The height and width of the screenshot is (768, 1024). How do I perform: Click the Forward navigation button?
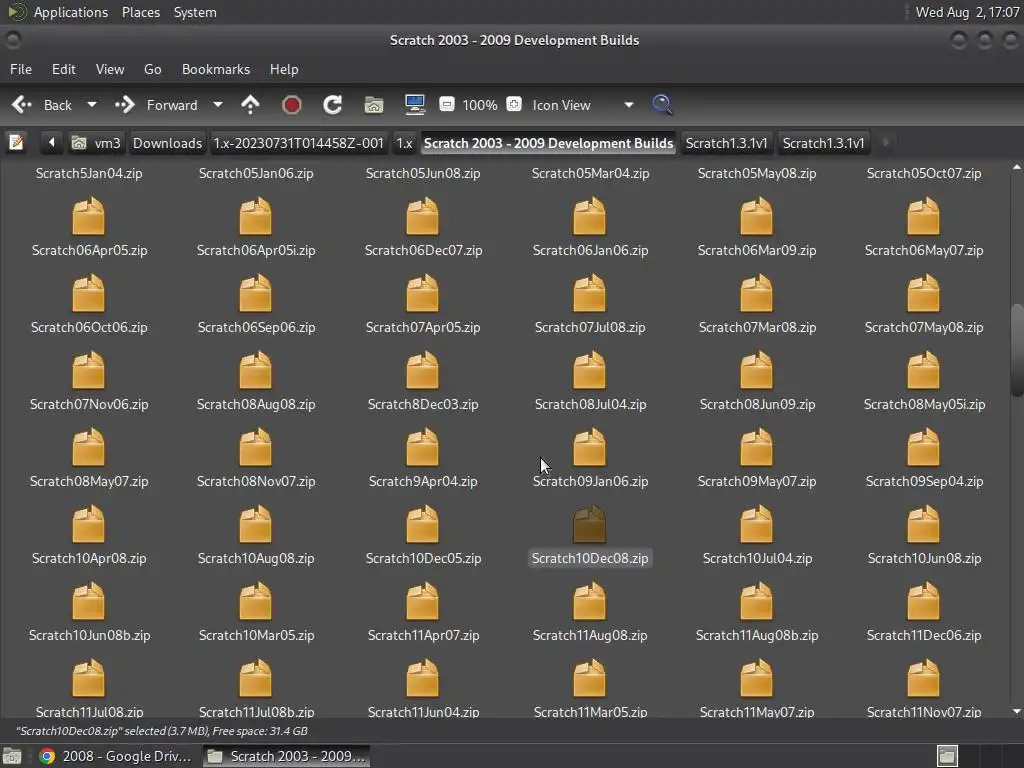click(x=157, y=105)
